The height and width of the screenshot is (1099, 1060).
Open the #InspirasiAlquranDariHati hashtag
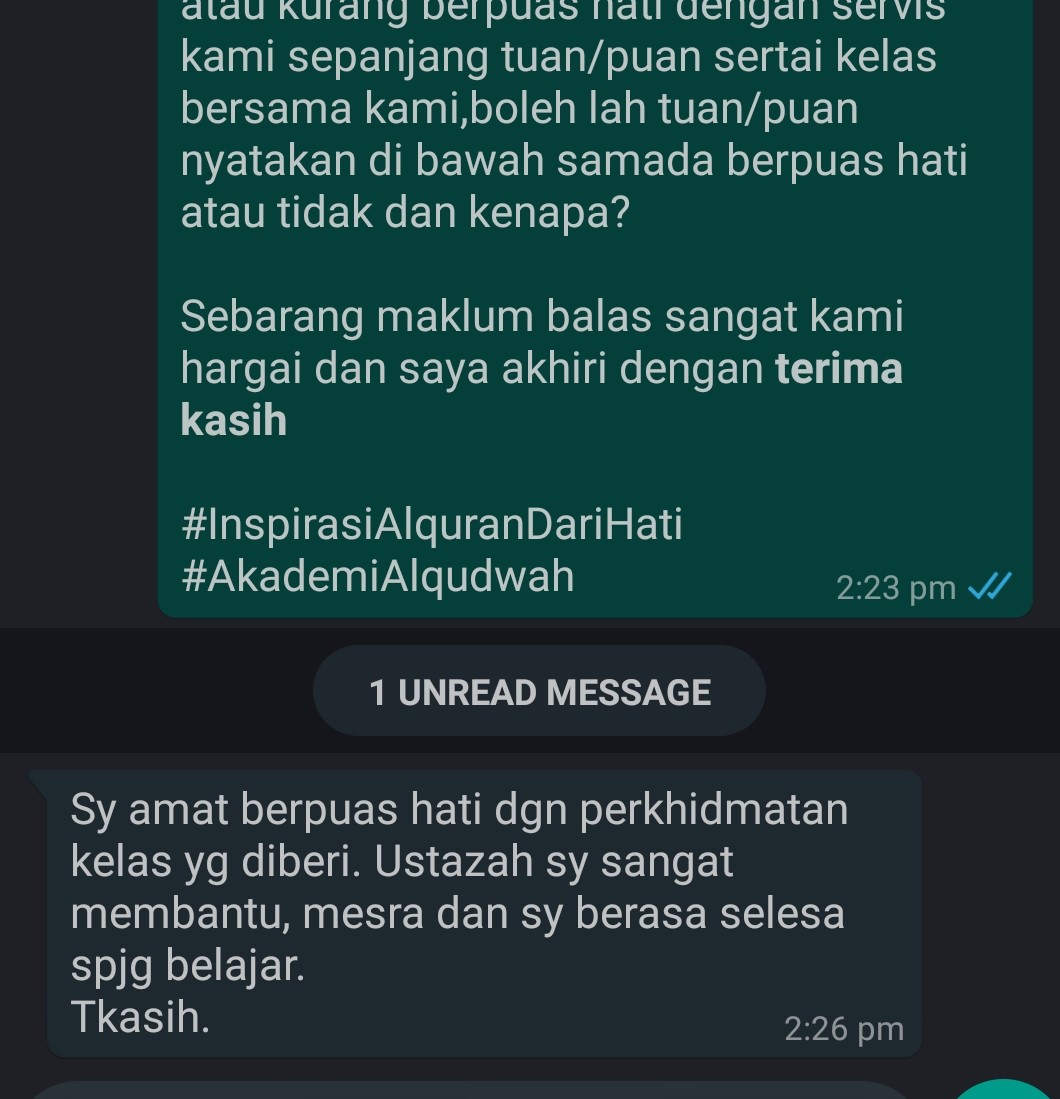(x=431, y=524)
